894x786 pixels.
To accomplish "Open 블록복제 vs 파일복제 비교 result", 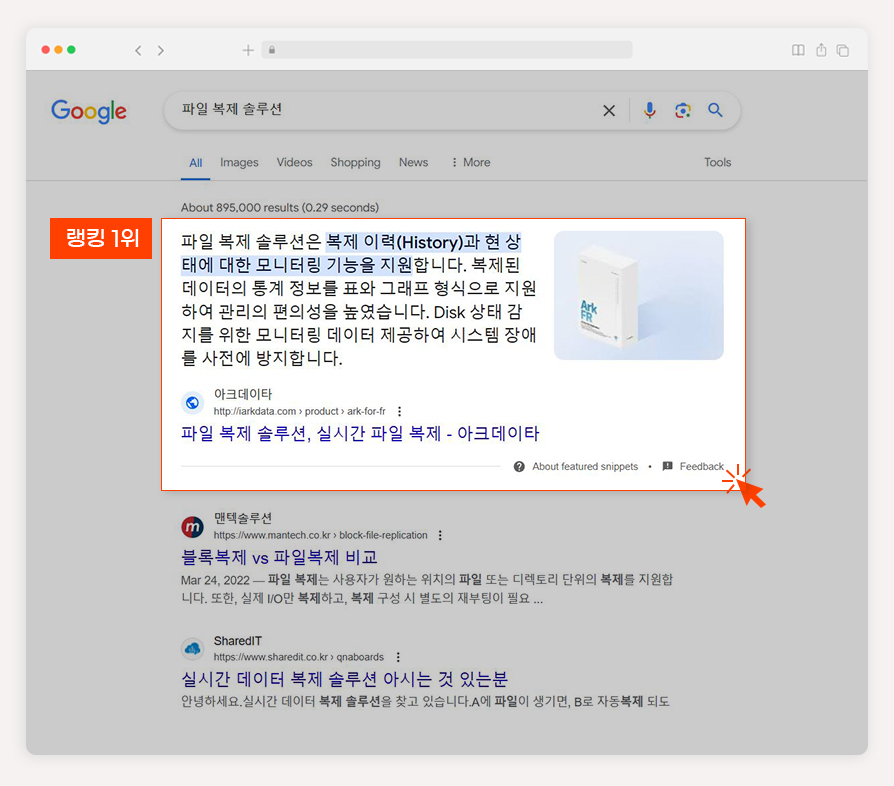I will point(279,557).
